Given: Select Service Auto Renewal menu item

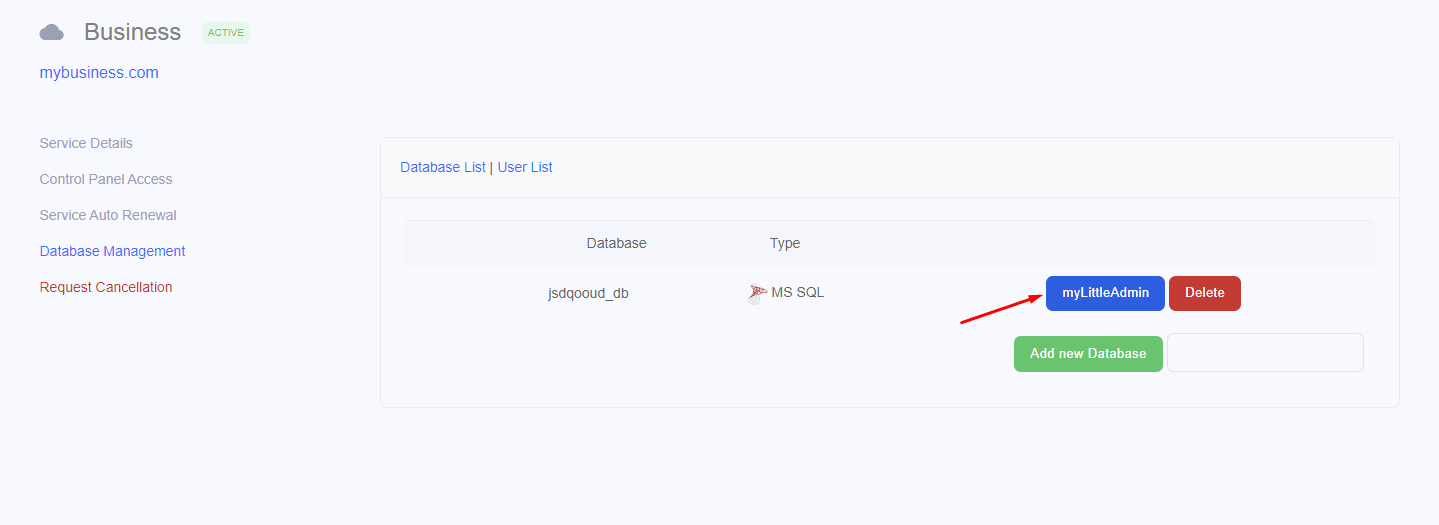Looking at the screenshot, I should [x=108, y=215].
